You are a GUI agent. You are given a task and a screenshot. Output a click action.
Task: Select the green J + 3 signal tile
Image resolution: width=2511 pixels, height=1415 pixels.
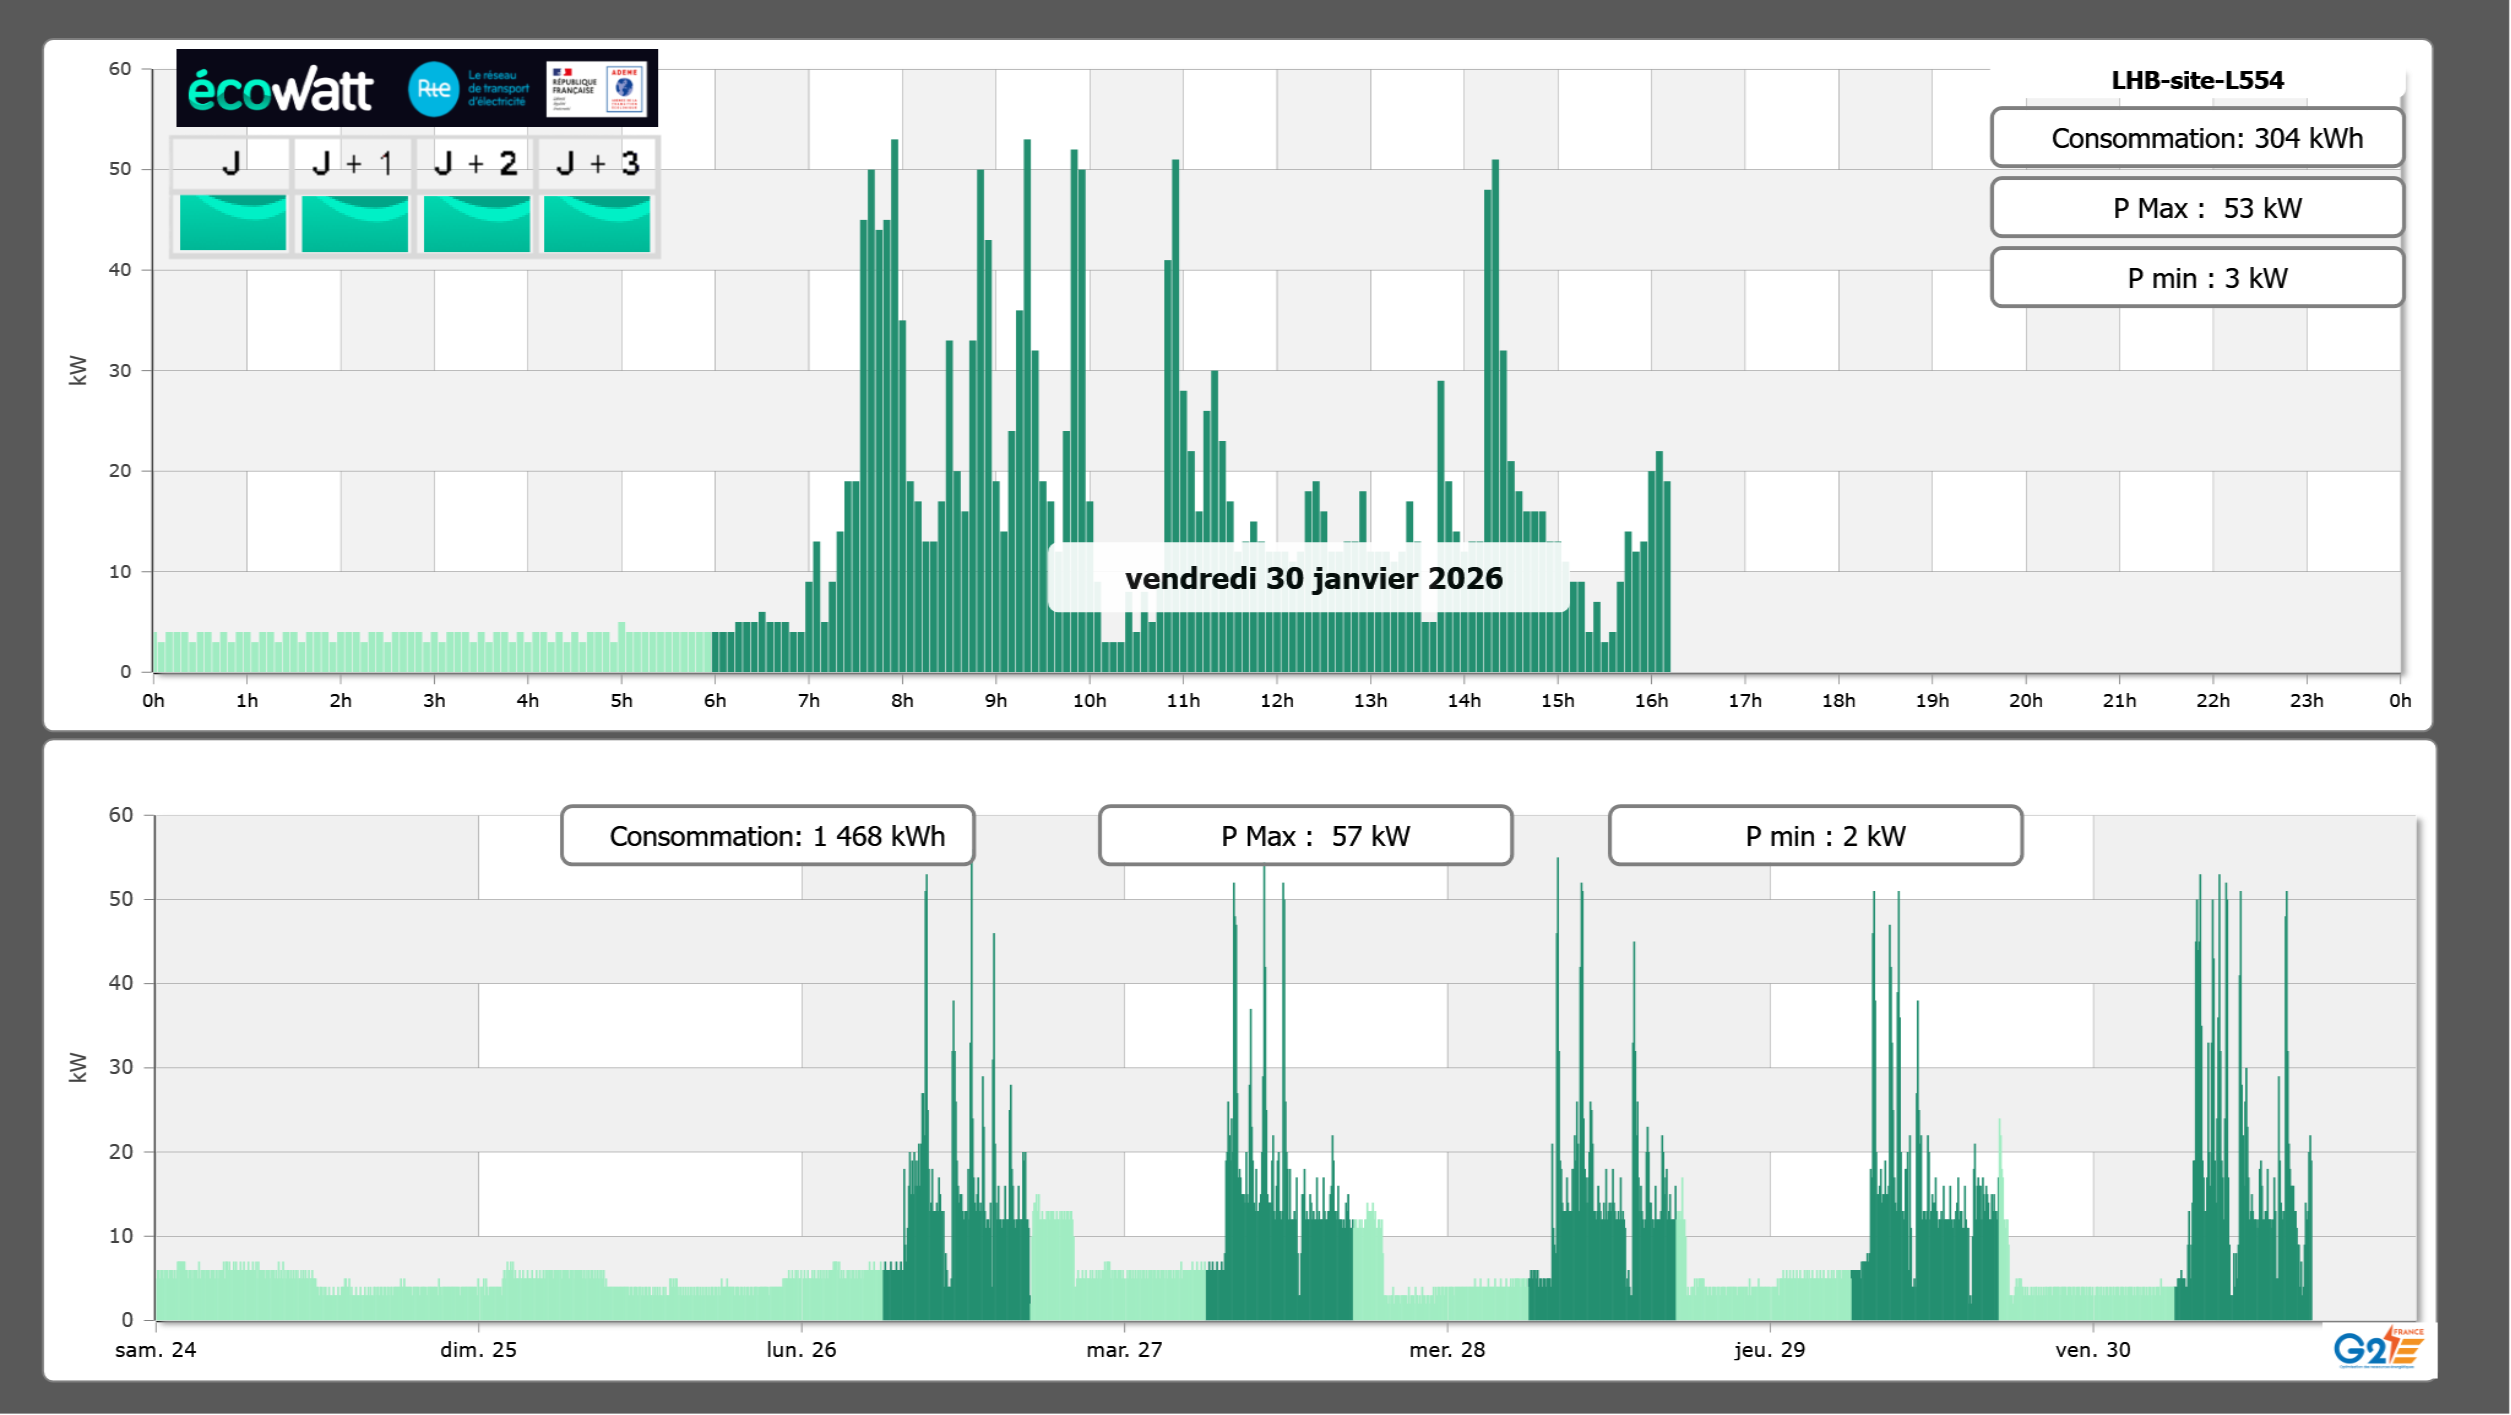597,223
